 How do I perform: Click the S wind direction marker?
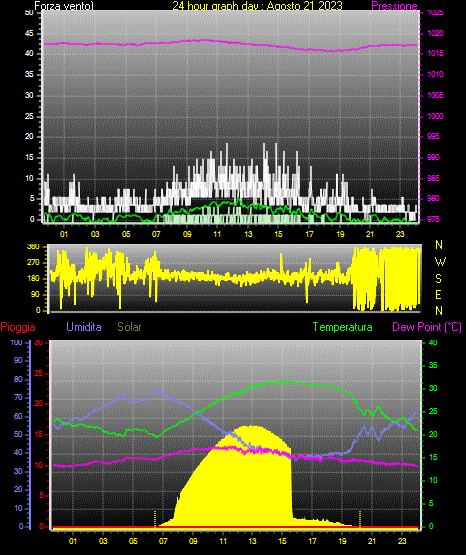click(438, 279)
